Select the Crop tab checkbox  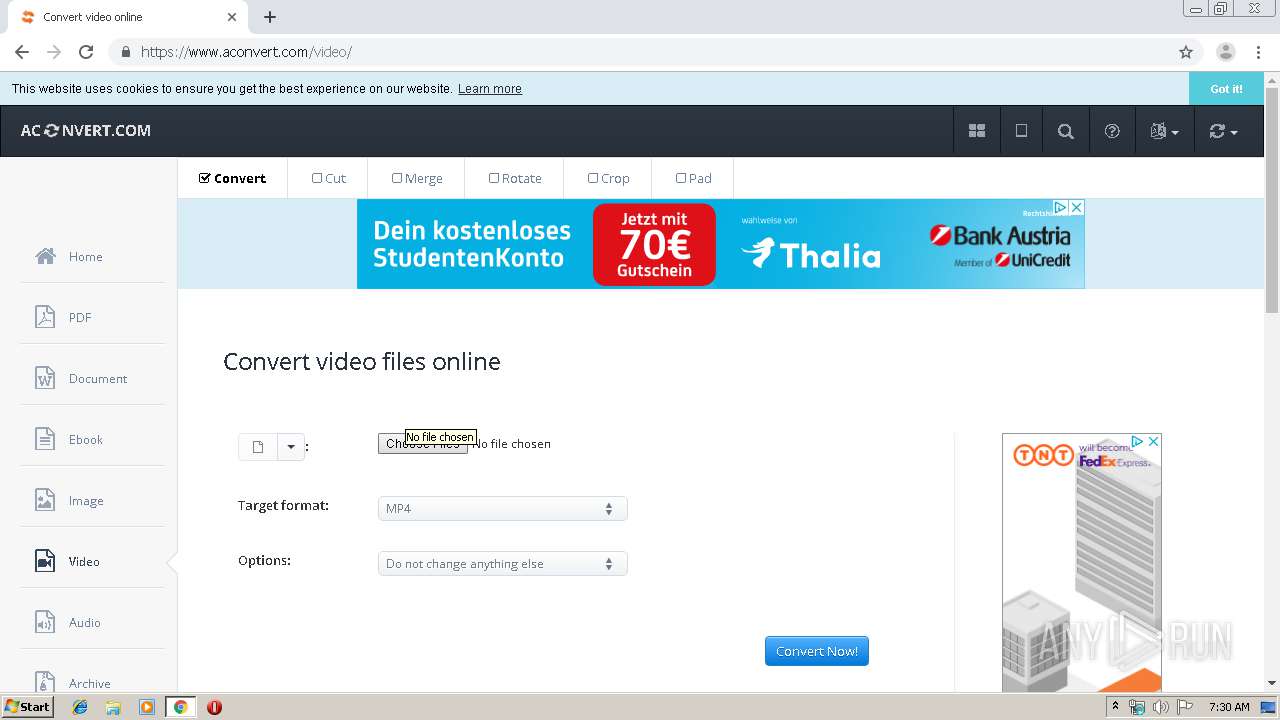(593, 178)
